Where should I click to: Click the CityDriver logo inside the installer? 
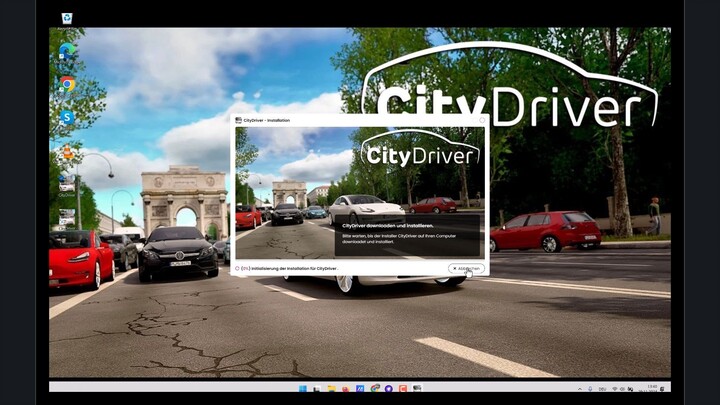(x=420, y=154)
